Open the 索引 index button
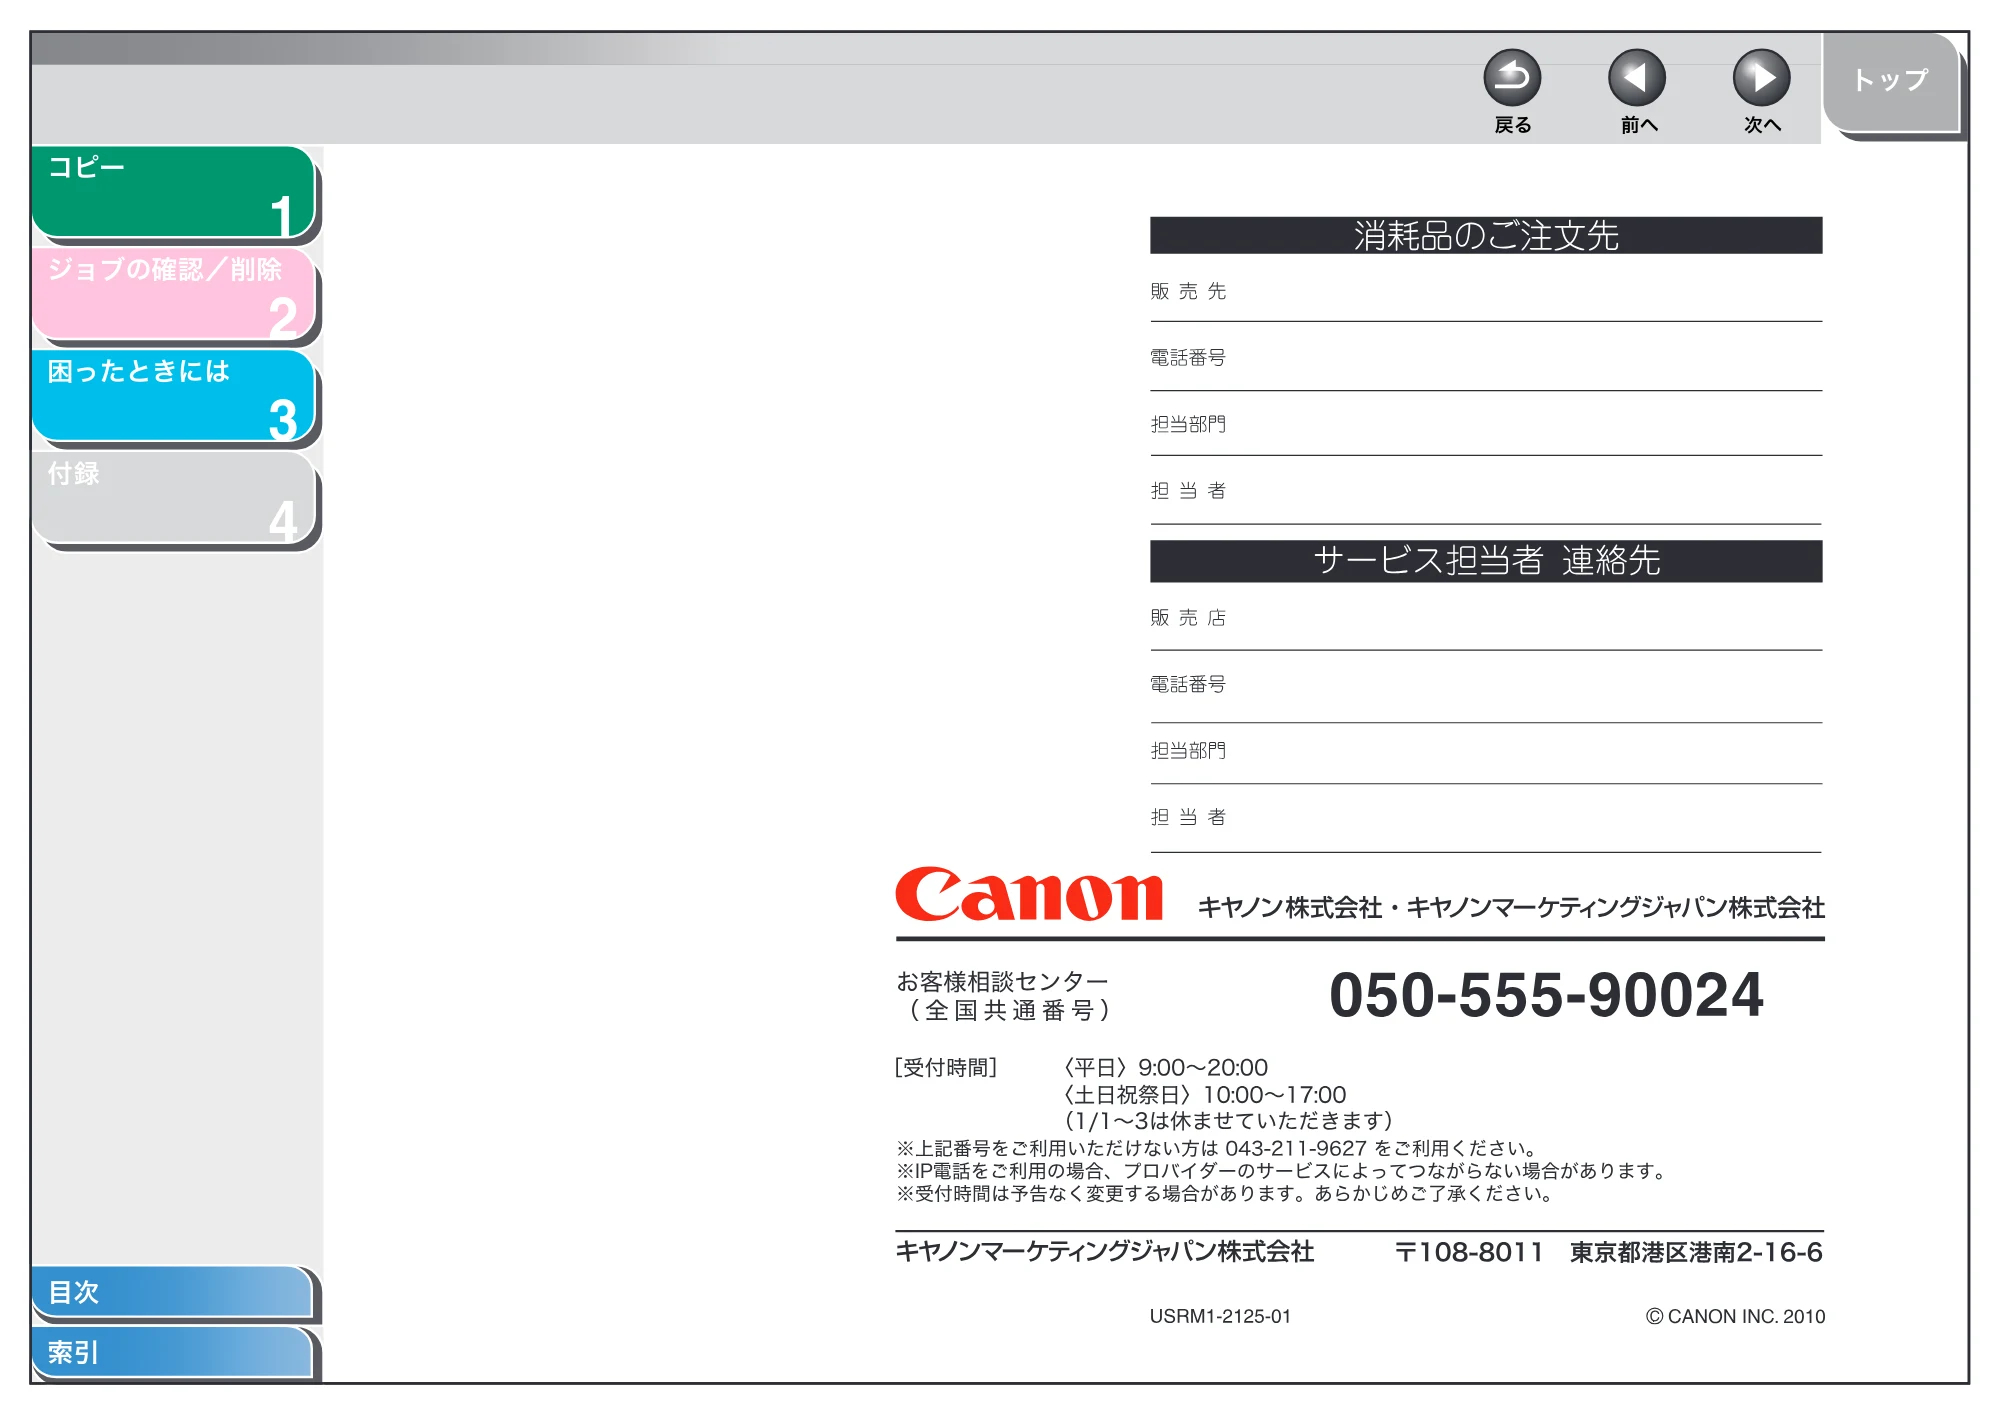Screen dimensions: 2000x1414 pyautogui.click(x=172, y=1352)
